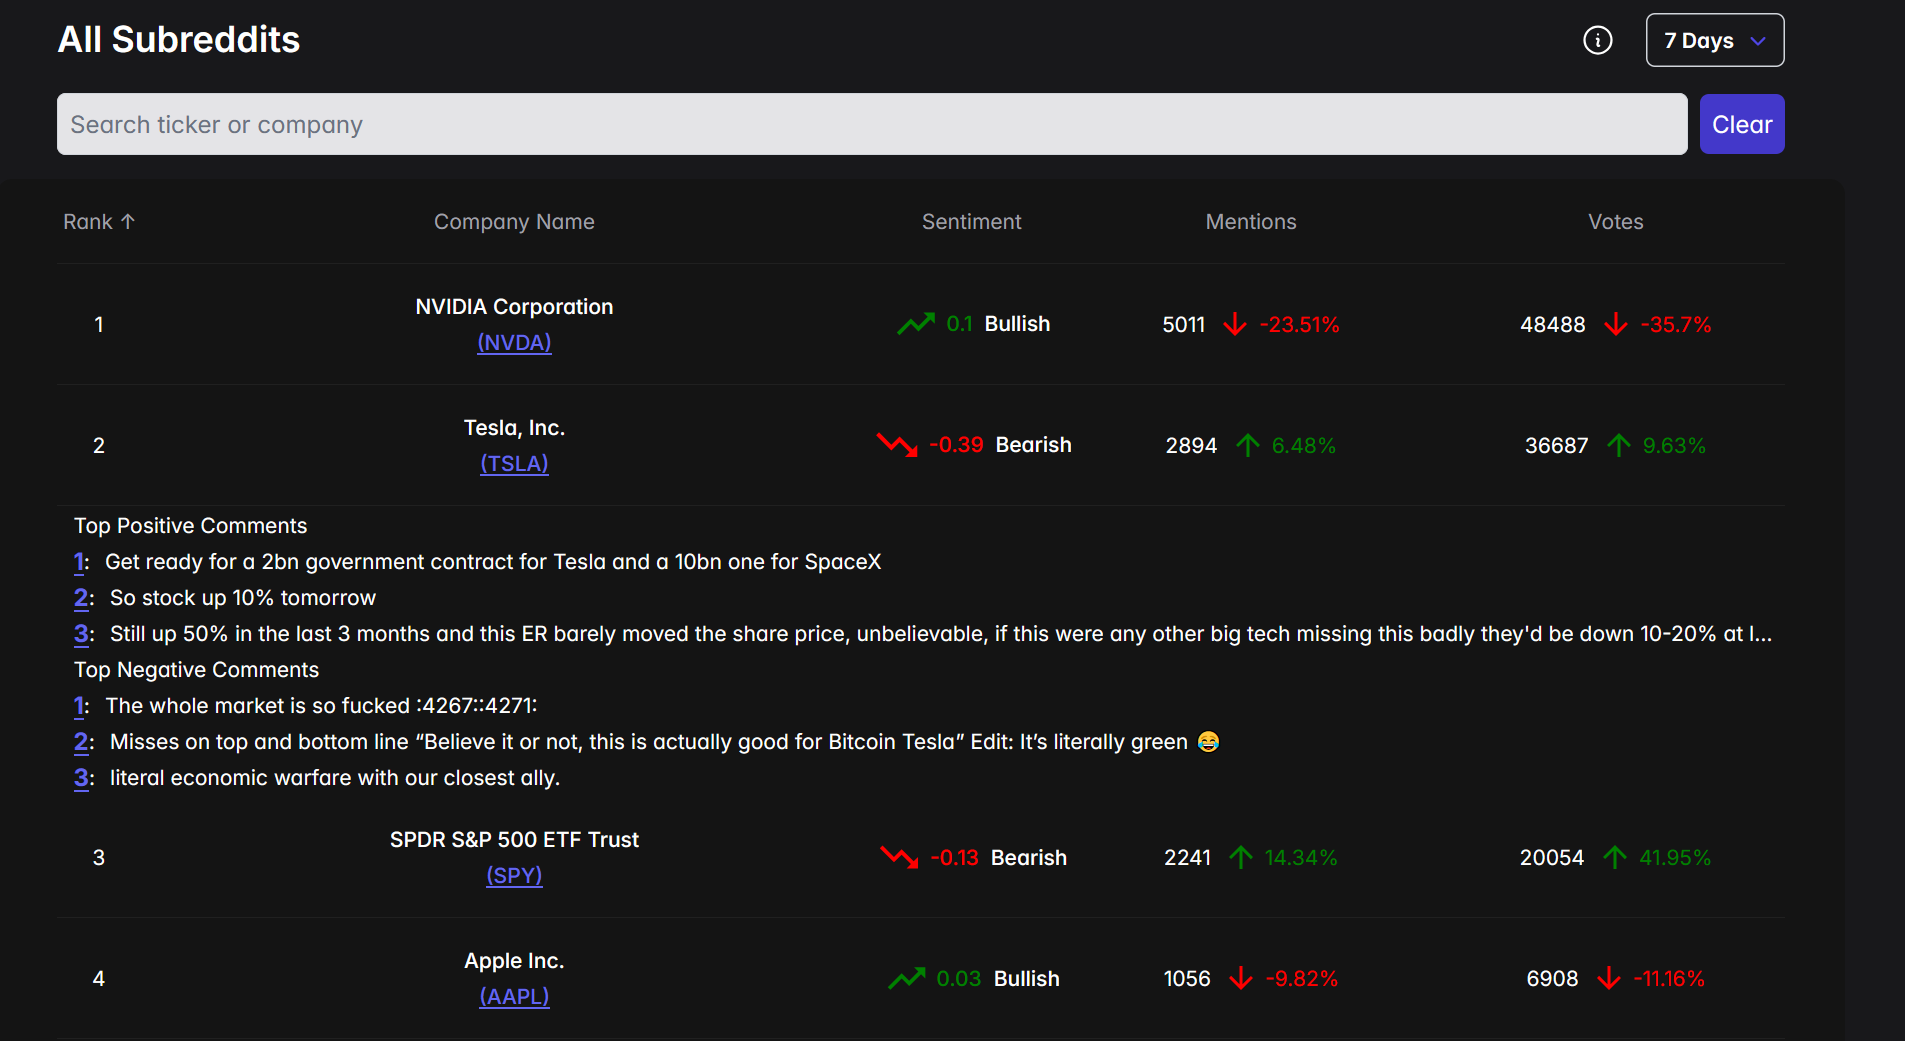1905x1041 pixels.
Task: Click NVIDIA bullish trend-up icon
Action: (916, 324)
